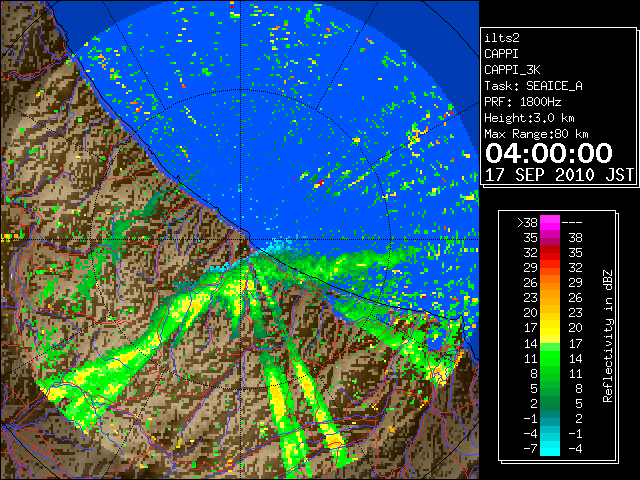Viewport: 640px width, 480px height.
Task: Select the 'CAPPI_3K' product label
Action: [512, 70]
